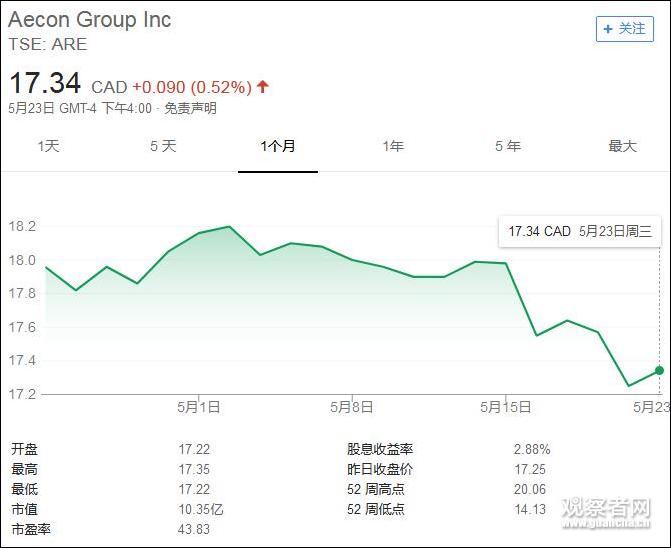Viewport: 671px width, 548px height.
Task: Click the green data point on chart
Action: click(659, 371)
